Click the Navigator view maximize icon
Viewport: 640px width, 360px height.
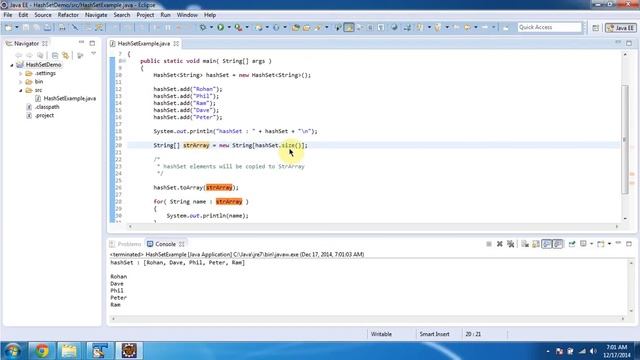[x=92, y=43]
